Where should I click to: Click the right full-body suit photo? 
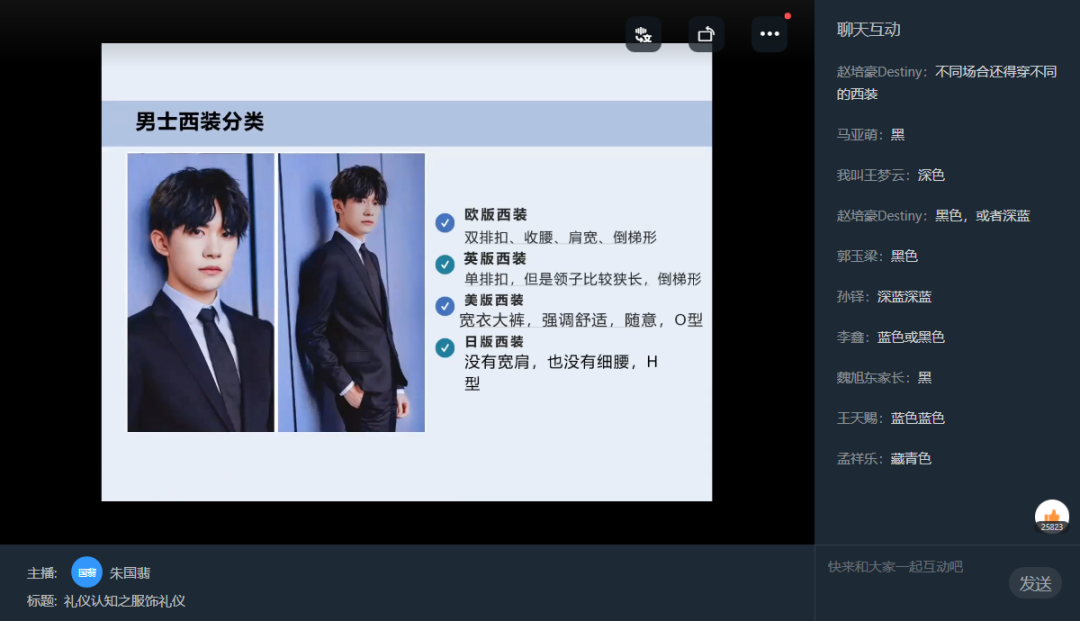(x=351, y=292)
